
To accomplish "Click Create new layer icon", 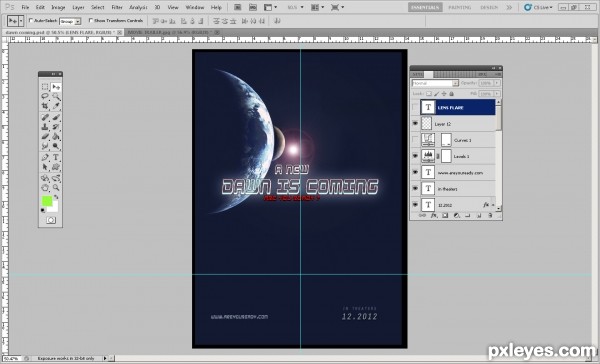I will [478, 216].
